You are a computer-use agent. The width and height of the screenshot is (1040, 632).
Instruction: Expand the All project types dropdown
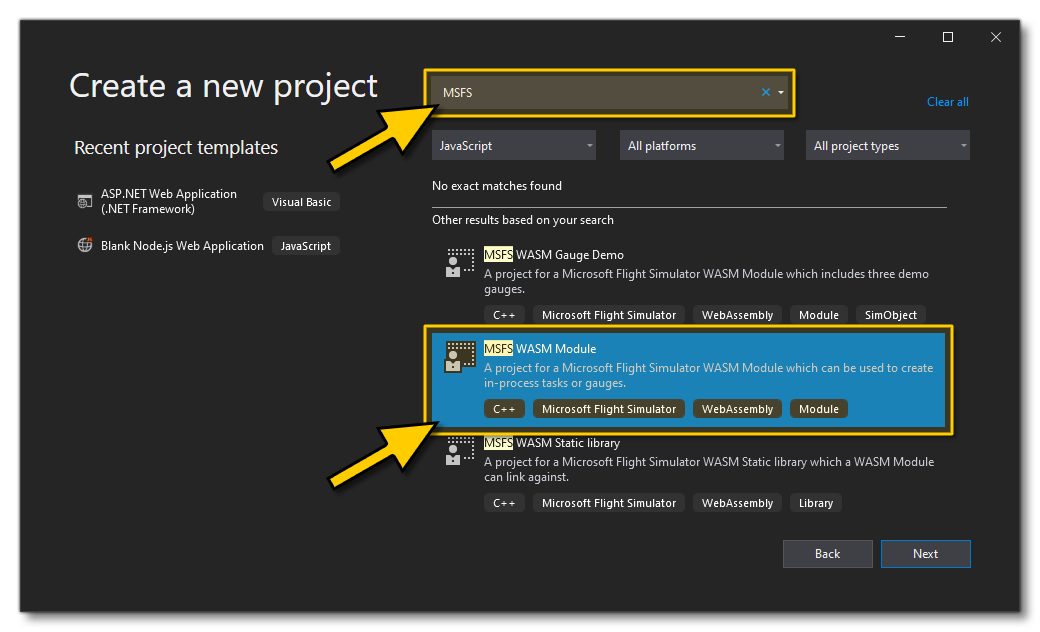(888, 146)
